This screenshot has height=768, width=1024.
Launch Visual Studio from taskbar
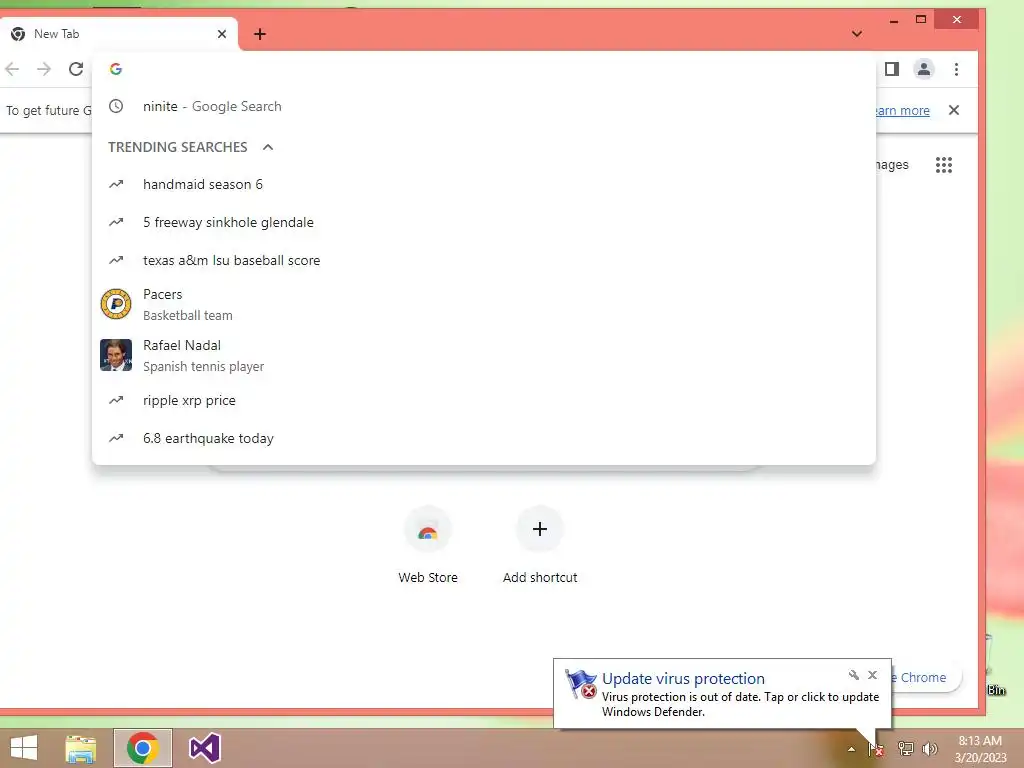coord(205,748)
